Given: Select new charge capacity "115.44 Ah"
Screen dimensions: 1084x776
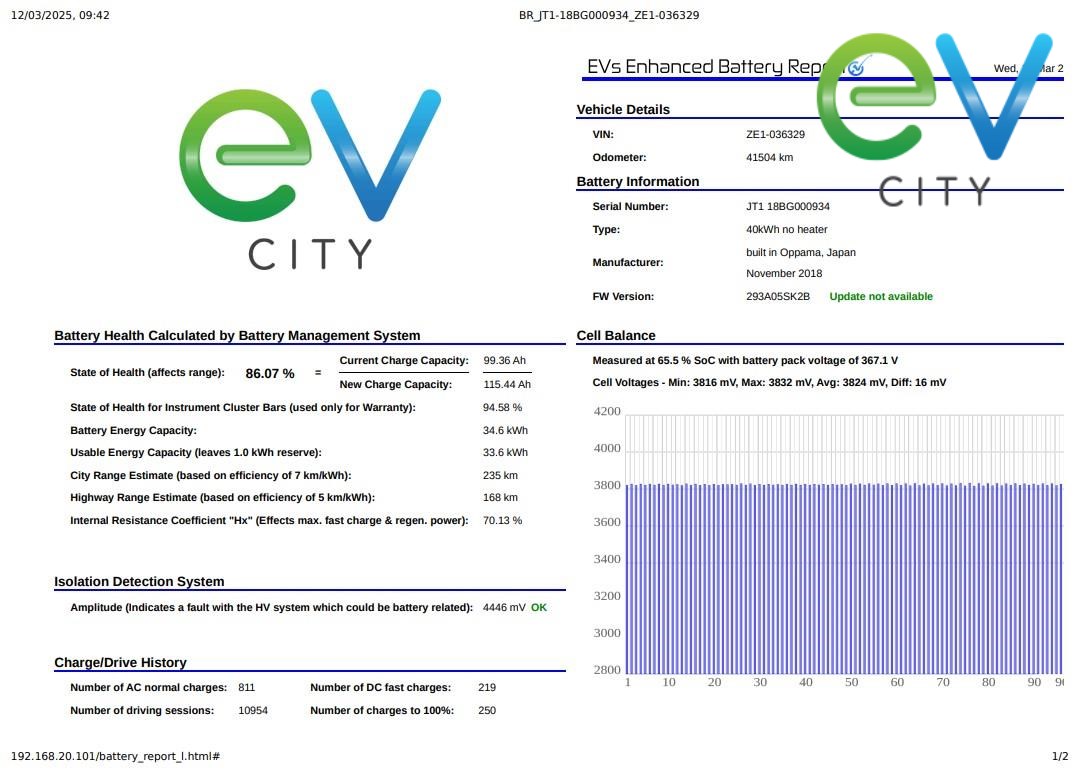Looking at the screenshot, I should pos(507,385).
